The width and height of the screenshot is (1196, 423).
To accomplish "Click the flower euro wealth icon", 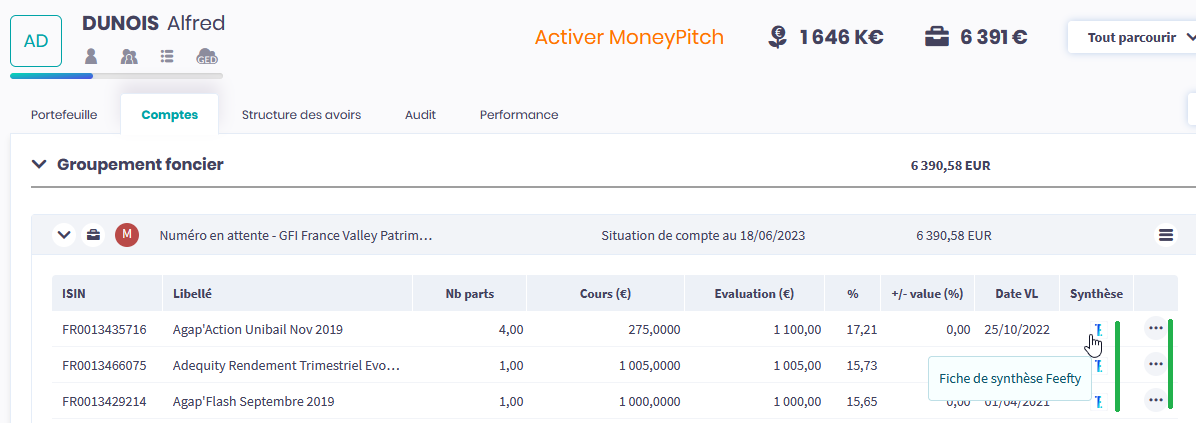I will click(777, 37).
